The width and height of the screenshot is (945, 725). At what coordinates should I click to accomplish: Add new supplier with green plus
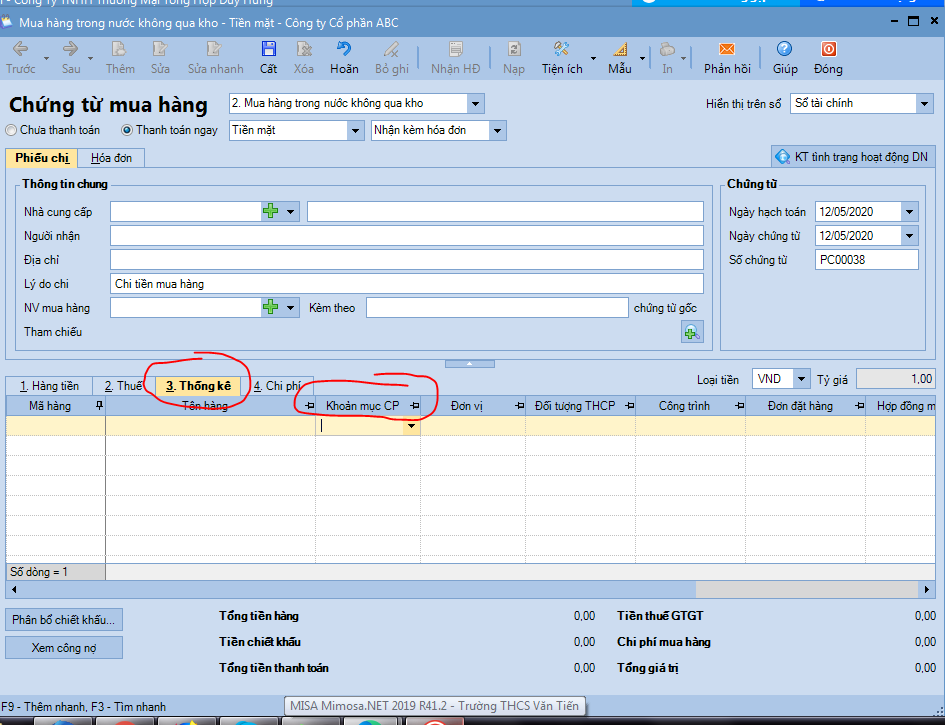(x=271, y=211)
